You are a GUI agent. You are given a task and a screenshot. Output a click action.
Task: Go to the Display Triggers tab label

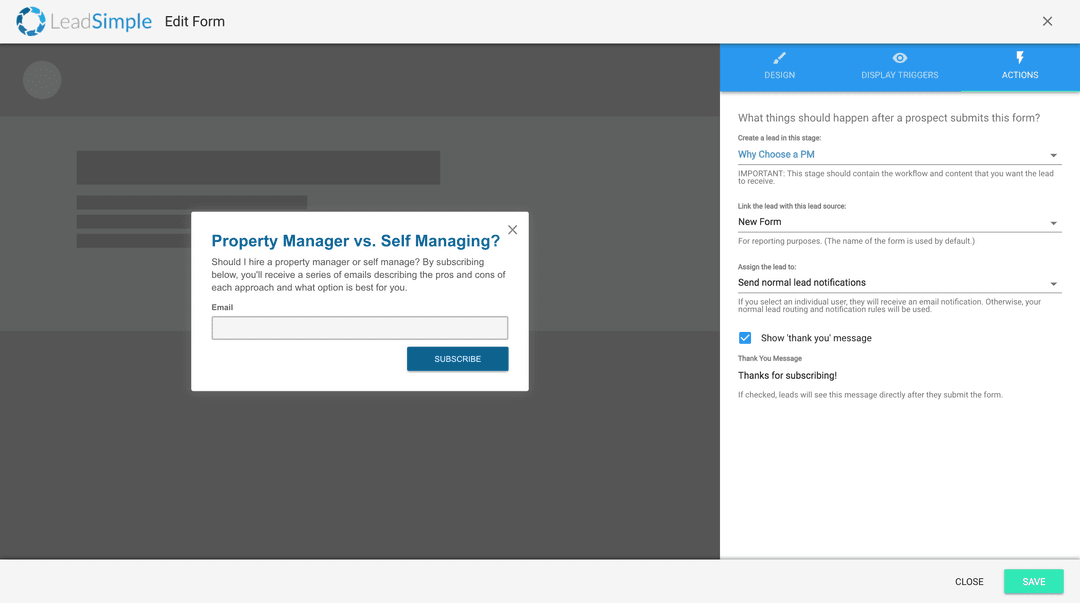(900, 75)
